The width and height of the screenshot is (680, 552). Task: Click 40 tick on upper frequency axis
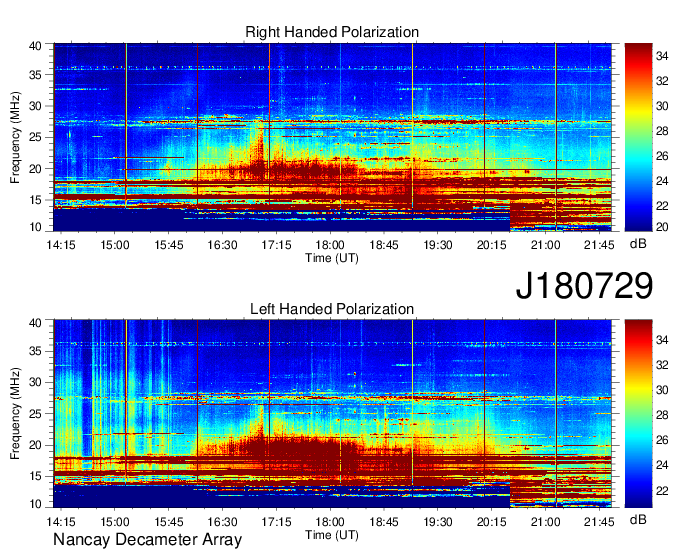point(35,46)
